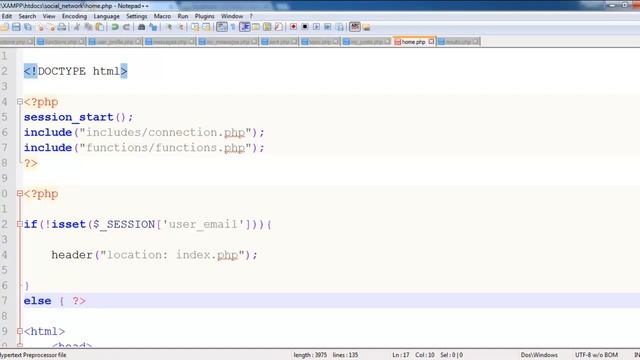Open the User Defined Language icon
Image resolution: width=640 pixels, height=360 pixels.
pos(256,27)
